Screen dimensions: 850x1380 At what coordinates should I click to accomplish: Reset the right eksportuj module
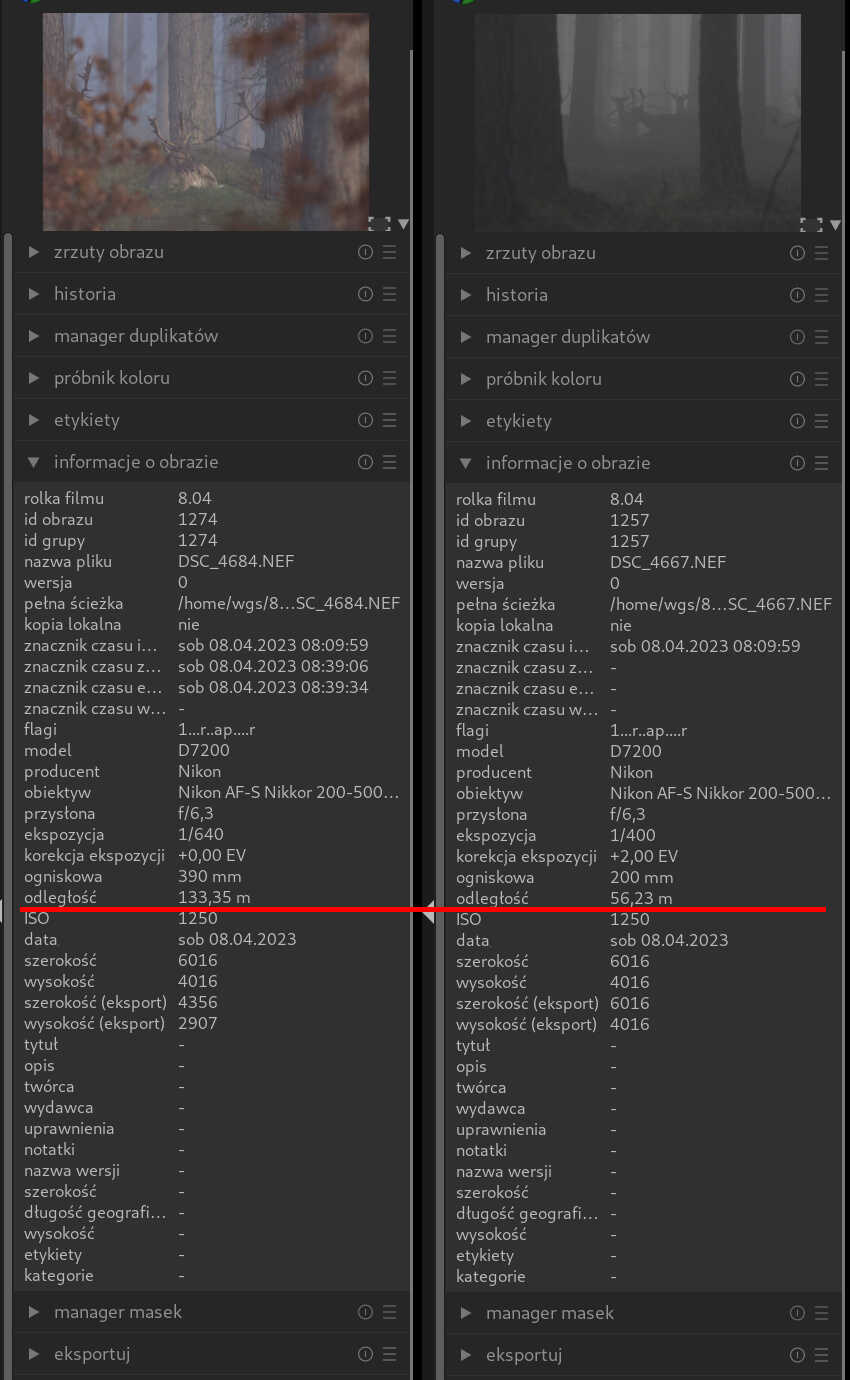tap(797, 1355)
